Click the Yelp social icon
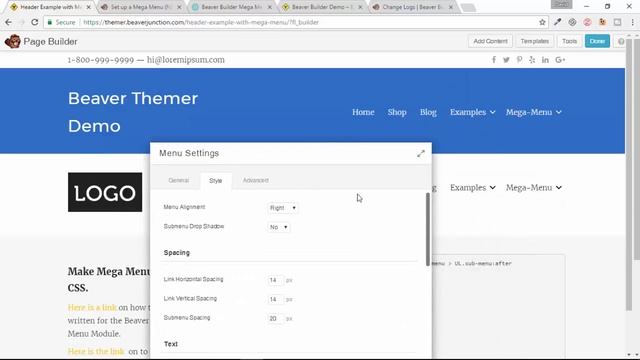Screen dimensions: 640x360 click(532, 60)
